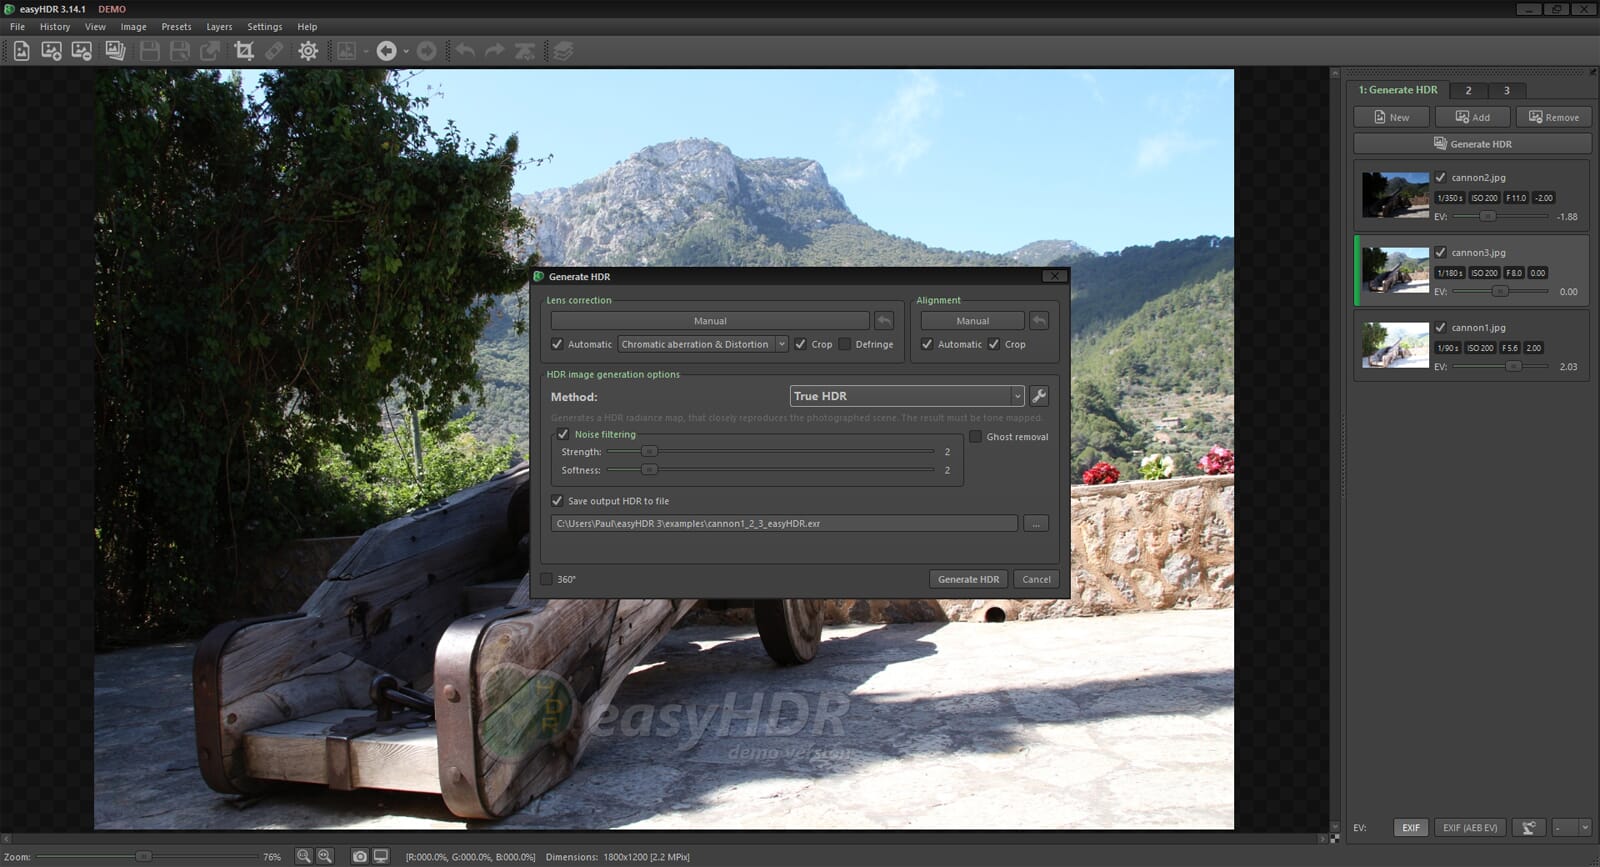The image size is (1600, 867).
Task: Click the noise Strength slider
Action: pos(771,452)
